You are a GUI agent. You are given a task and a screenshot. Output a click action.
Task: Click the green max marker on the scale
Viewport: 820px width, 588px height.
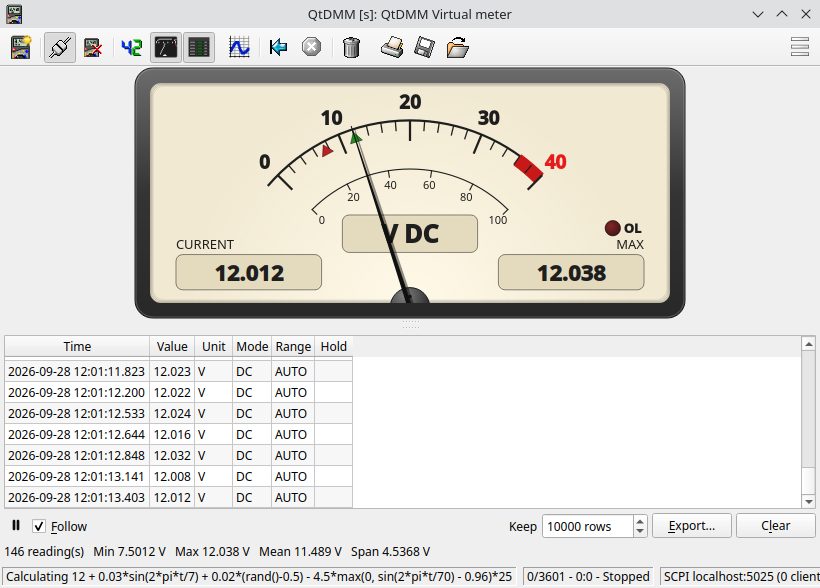pyautogui.click(x=356, y=138)
